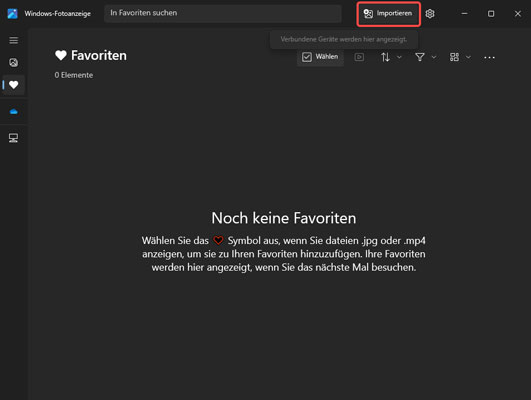
Task: Click the gallery layout icon
Action: tap(454, 57)
